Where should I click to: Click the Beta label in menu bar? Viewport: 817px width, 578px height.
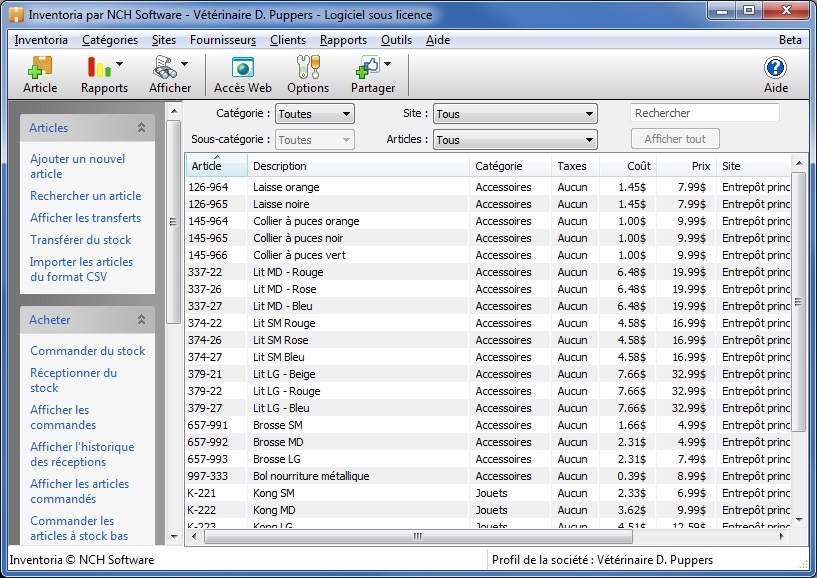pyautogui.click(x=790, y=40)
